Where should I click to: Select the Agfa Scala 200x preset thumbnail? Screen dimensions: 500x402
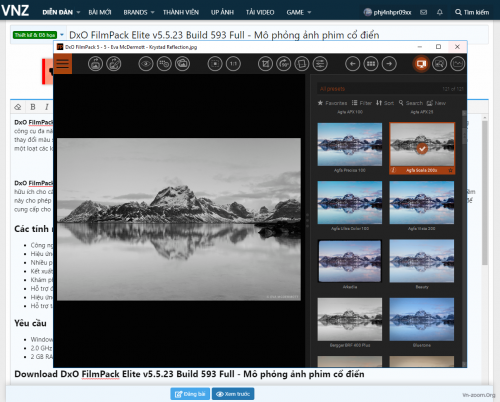click(x=422, y=144)
